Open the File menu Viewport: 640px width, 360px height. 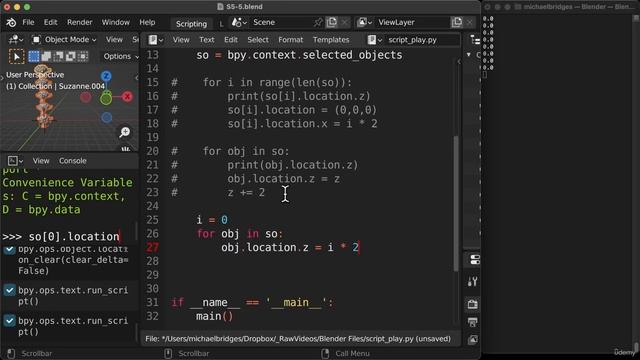click(x=28, y=22)
